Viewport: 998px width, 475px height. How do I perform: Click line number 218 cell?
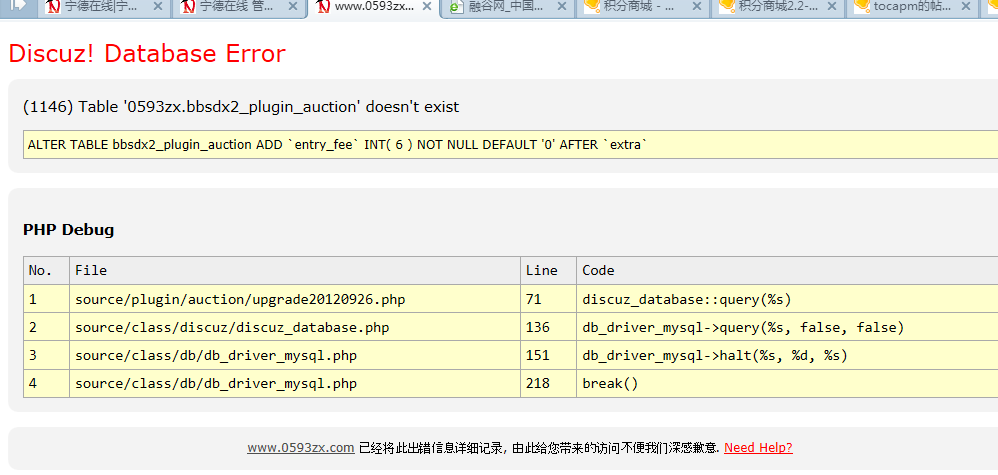click(548, 383)
